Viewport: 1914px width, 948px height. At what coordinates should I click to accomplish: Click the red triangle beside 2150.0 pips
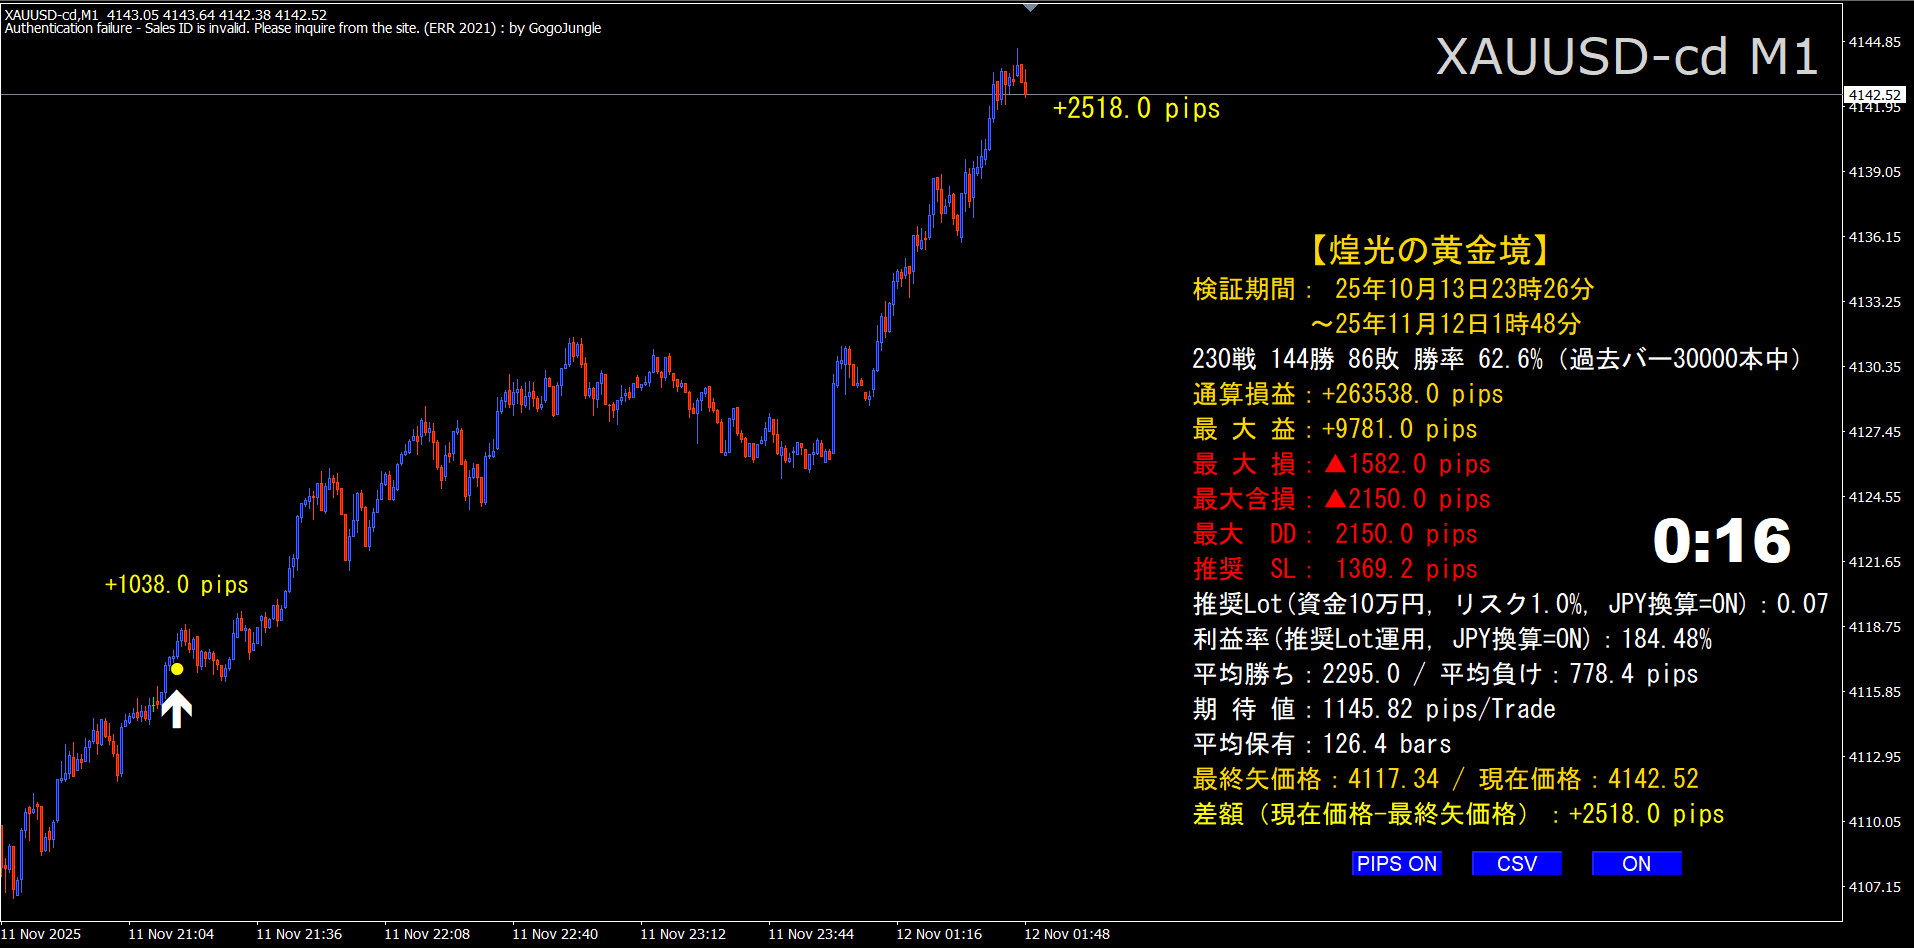click(x=1335, y=499)
